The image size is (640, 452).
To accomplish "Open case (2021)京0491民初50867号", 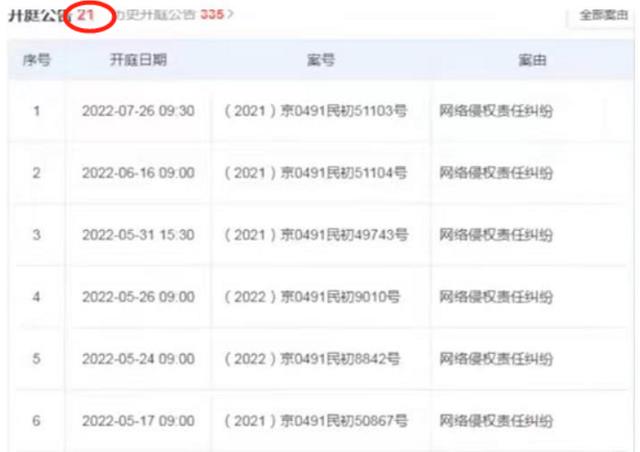I will [316, 421].
